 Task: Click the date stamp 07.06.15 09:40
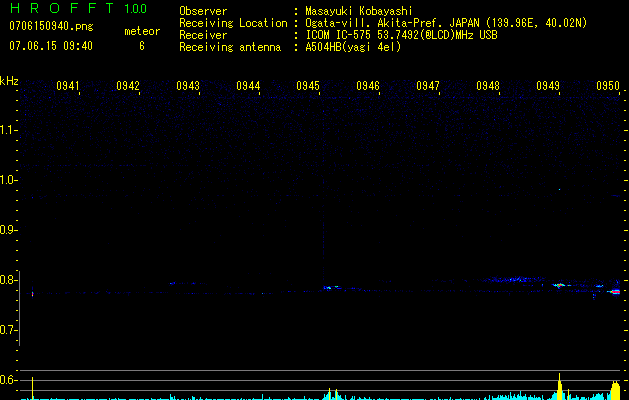coord(51,46)
